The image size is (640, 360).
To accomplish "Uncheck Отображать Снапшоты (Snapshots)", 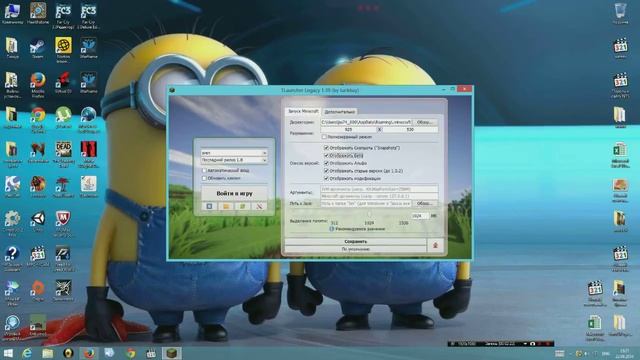I will point(326,148).
